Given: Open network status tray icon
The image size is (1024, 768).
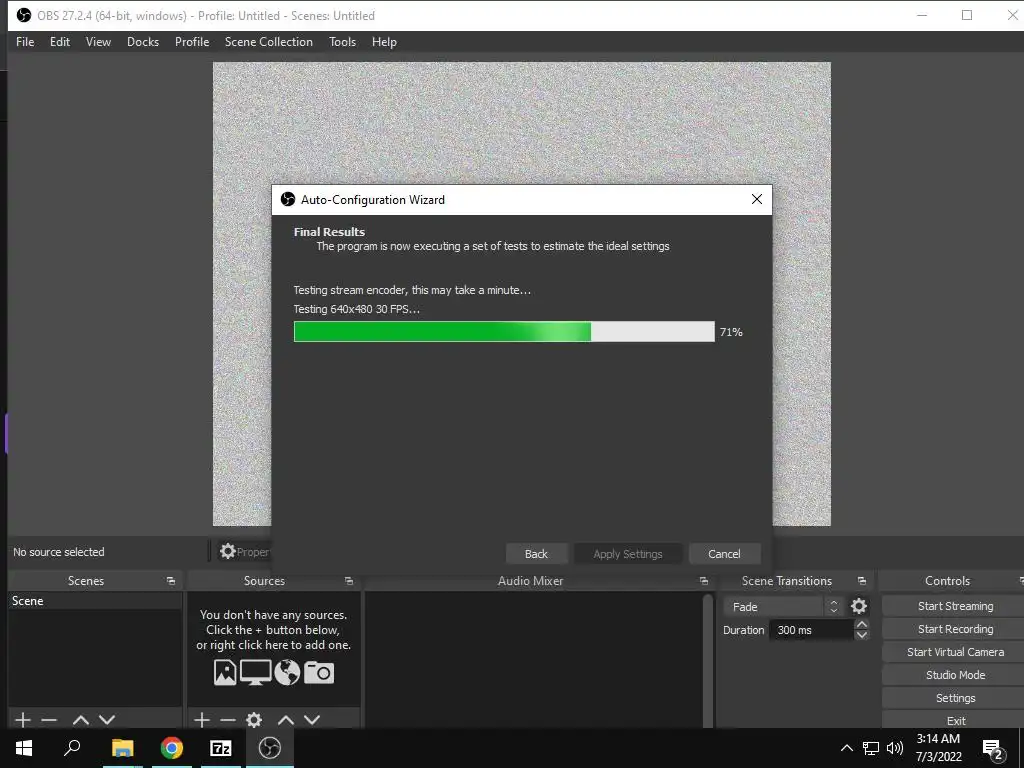Looking at the screenshot, I should (x=871, y=748).
